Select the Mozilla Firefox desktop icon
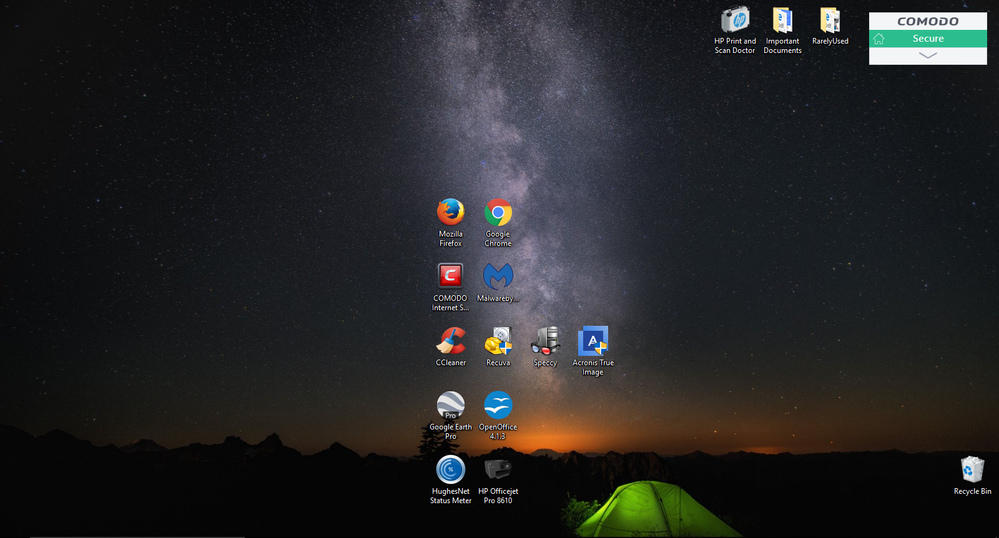The width and height of the screenshot is (999, 538). tap(450, 213)
